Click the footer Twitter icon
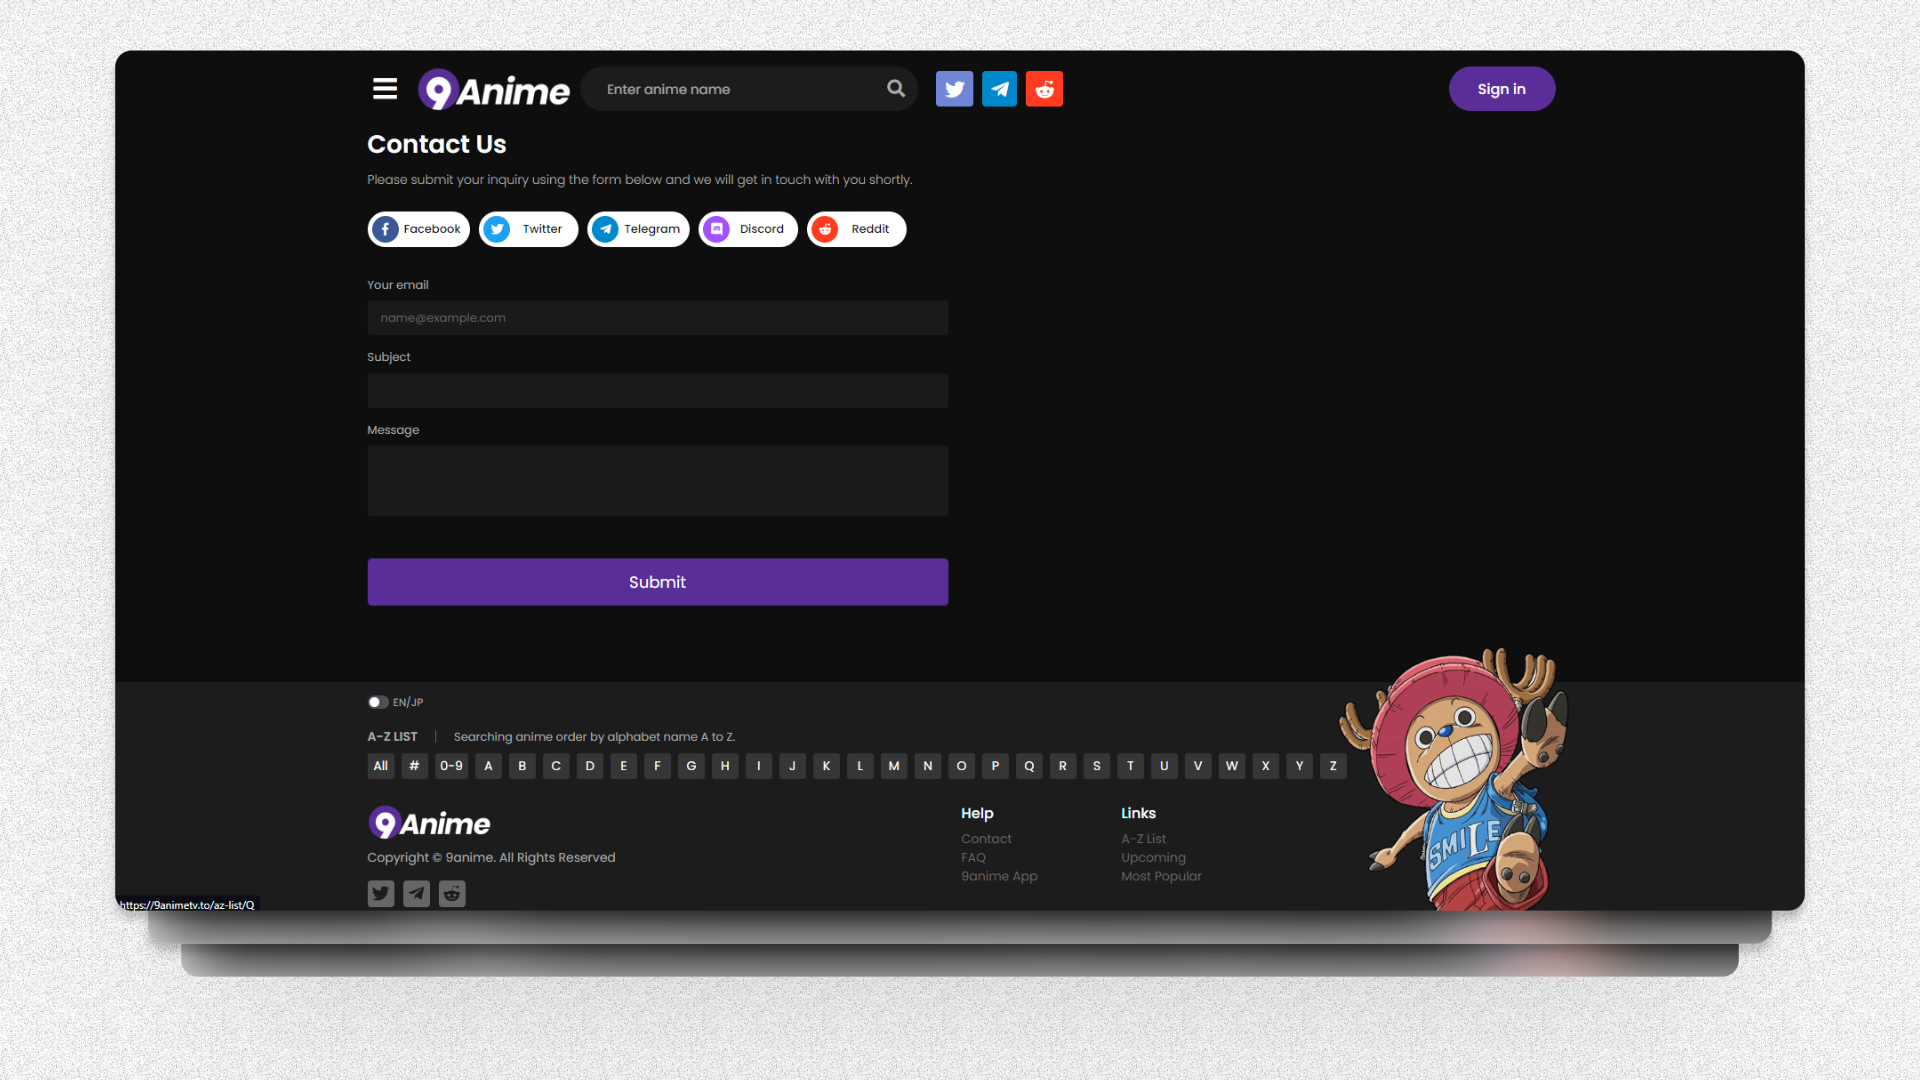 pyautogui.click(x=381, y=893)
